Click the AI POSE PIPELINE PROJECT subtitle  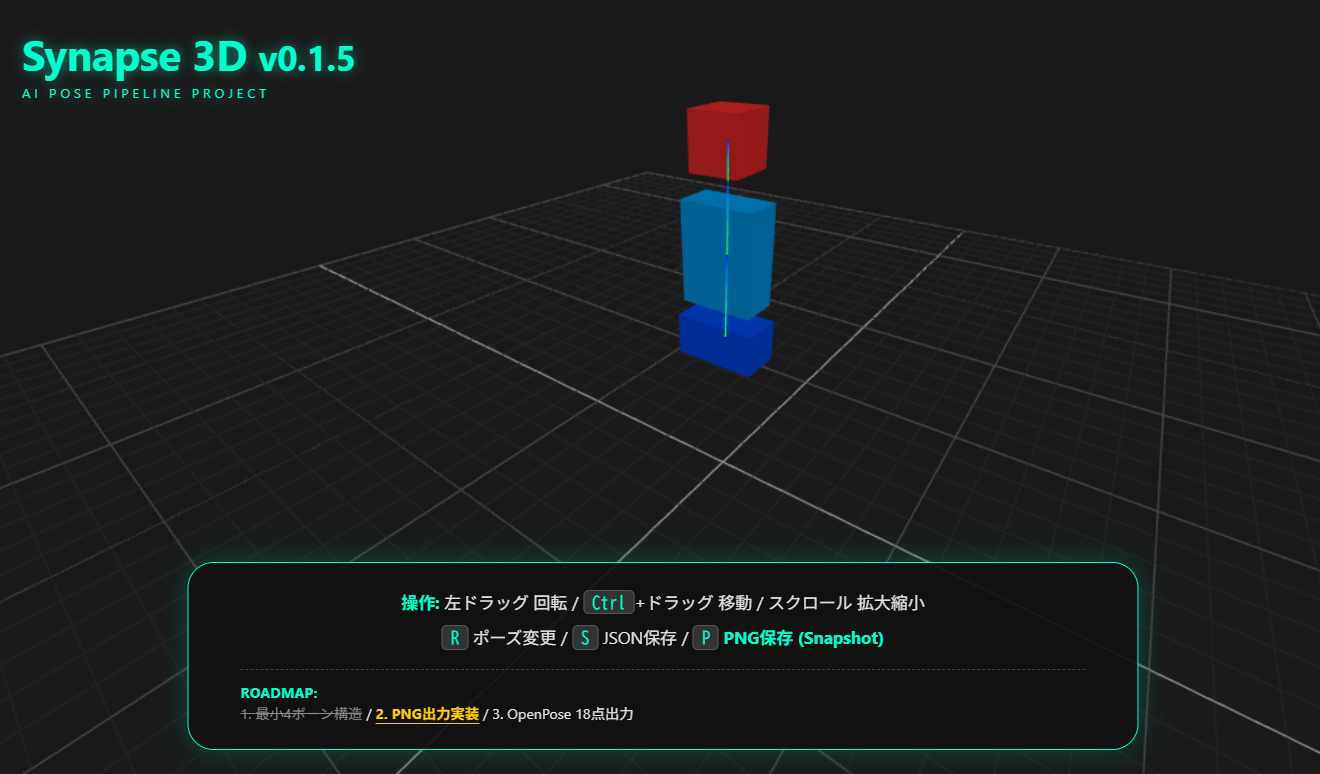(x=145, y=94)
